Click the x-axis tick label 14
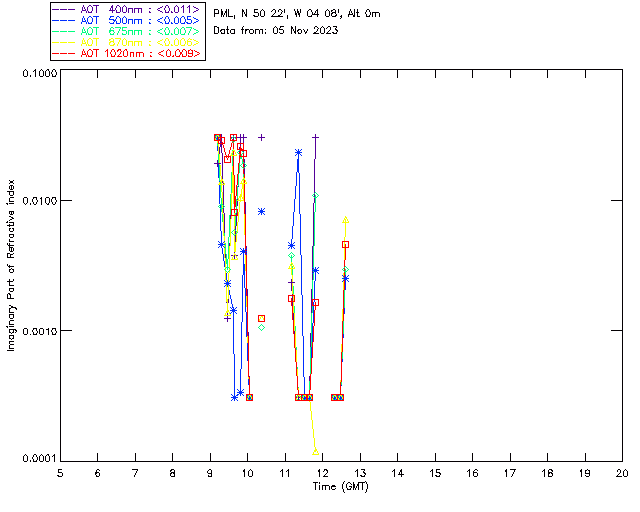Image resolution: width=640 pixels, height=512 pixels. [x=398, y=473]
